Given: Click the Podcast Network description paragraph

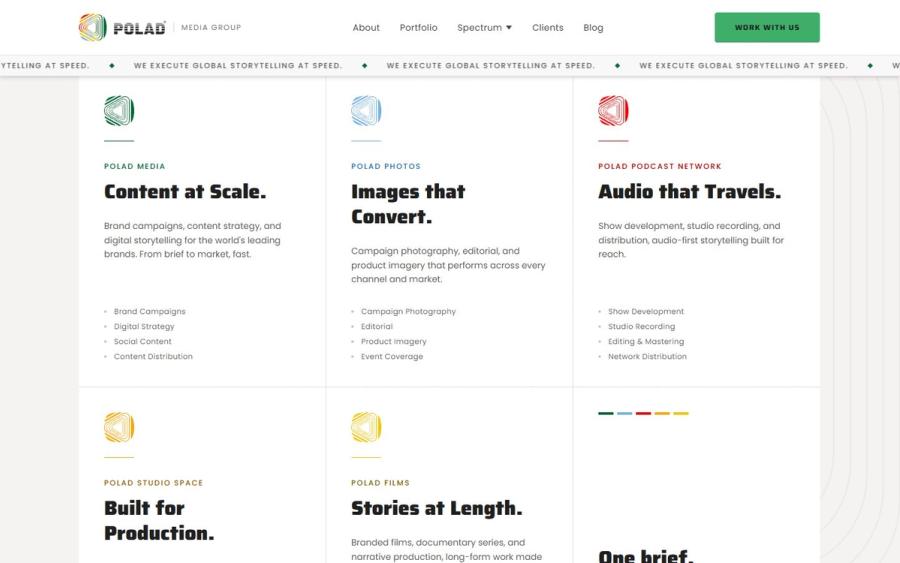Looking at the screenshot, I should pos(690,240).
